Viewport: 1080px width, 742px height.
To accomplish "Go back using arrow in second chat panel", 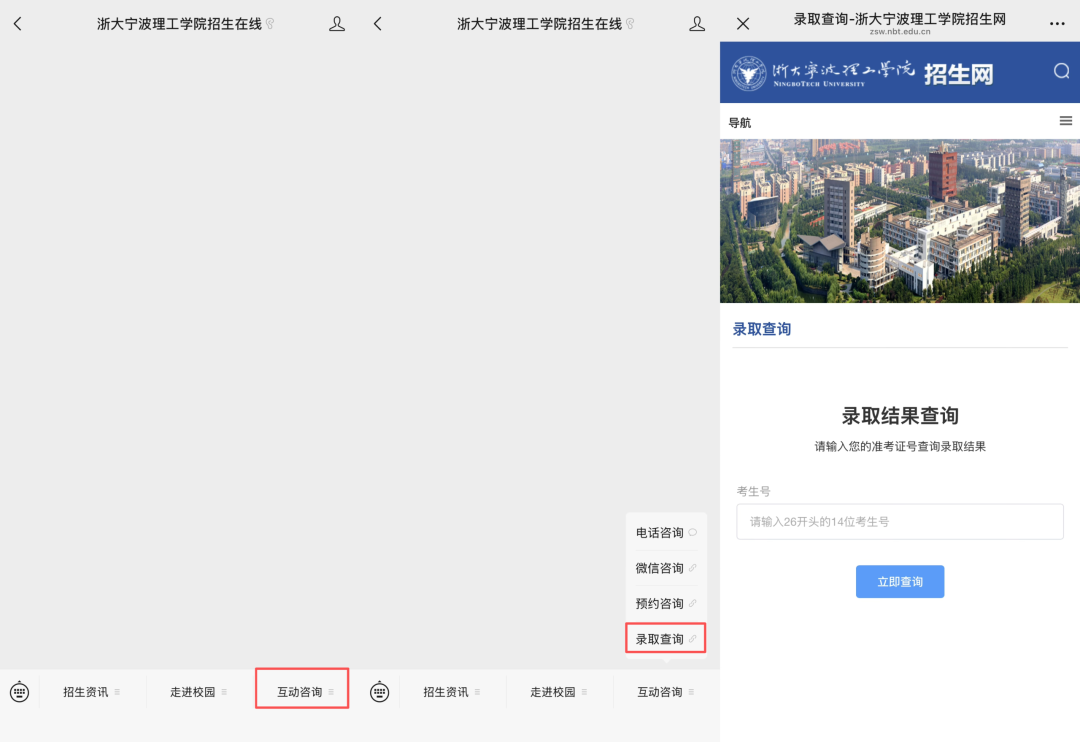I will click(377, 24).
